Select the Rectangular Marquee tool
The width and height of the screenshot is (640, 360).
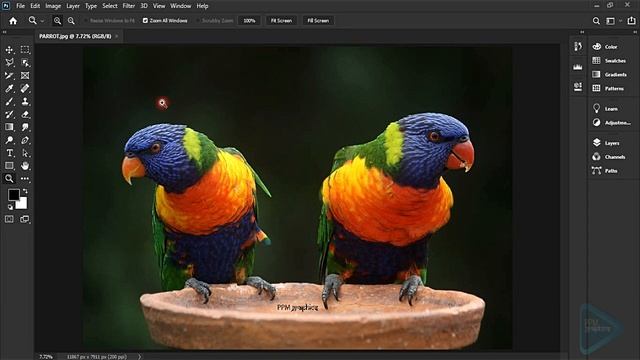pyautogui.click(x=25, y=50)
